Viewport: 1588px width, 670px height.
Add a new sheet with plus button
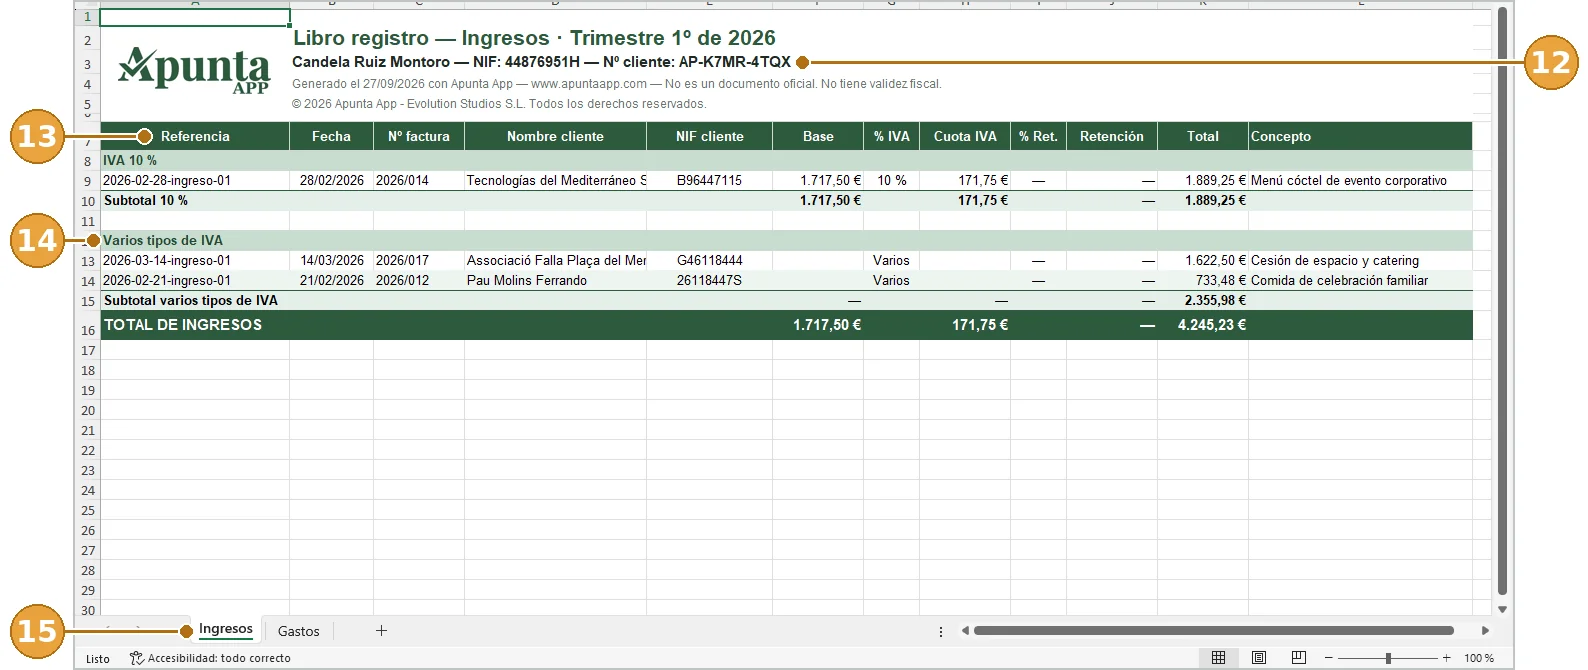381,630
